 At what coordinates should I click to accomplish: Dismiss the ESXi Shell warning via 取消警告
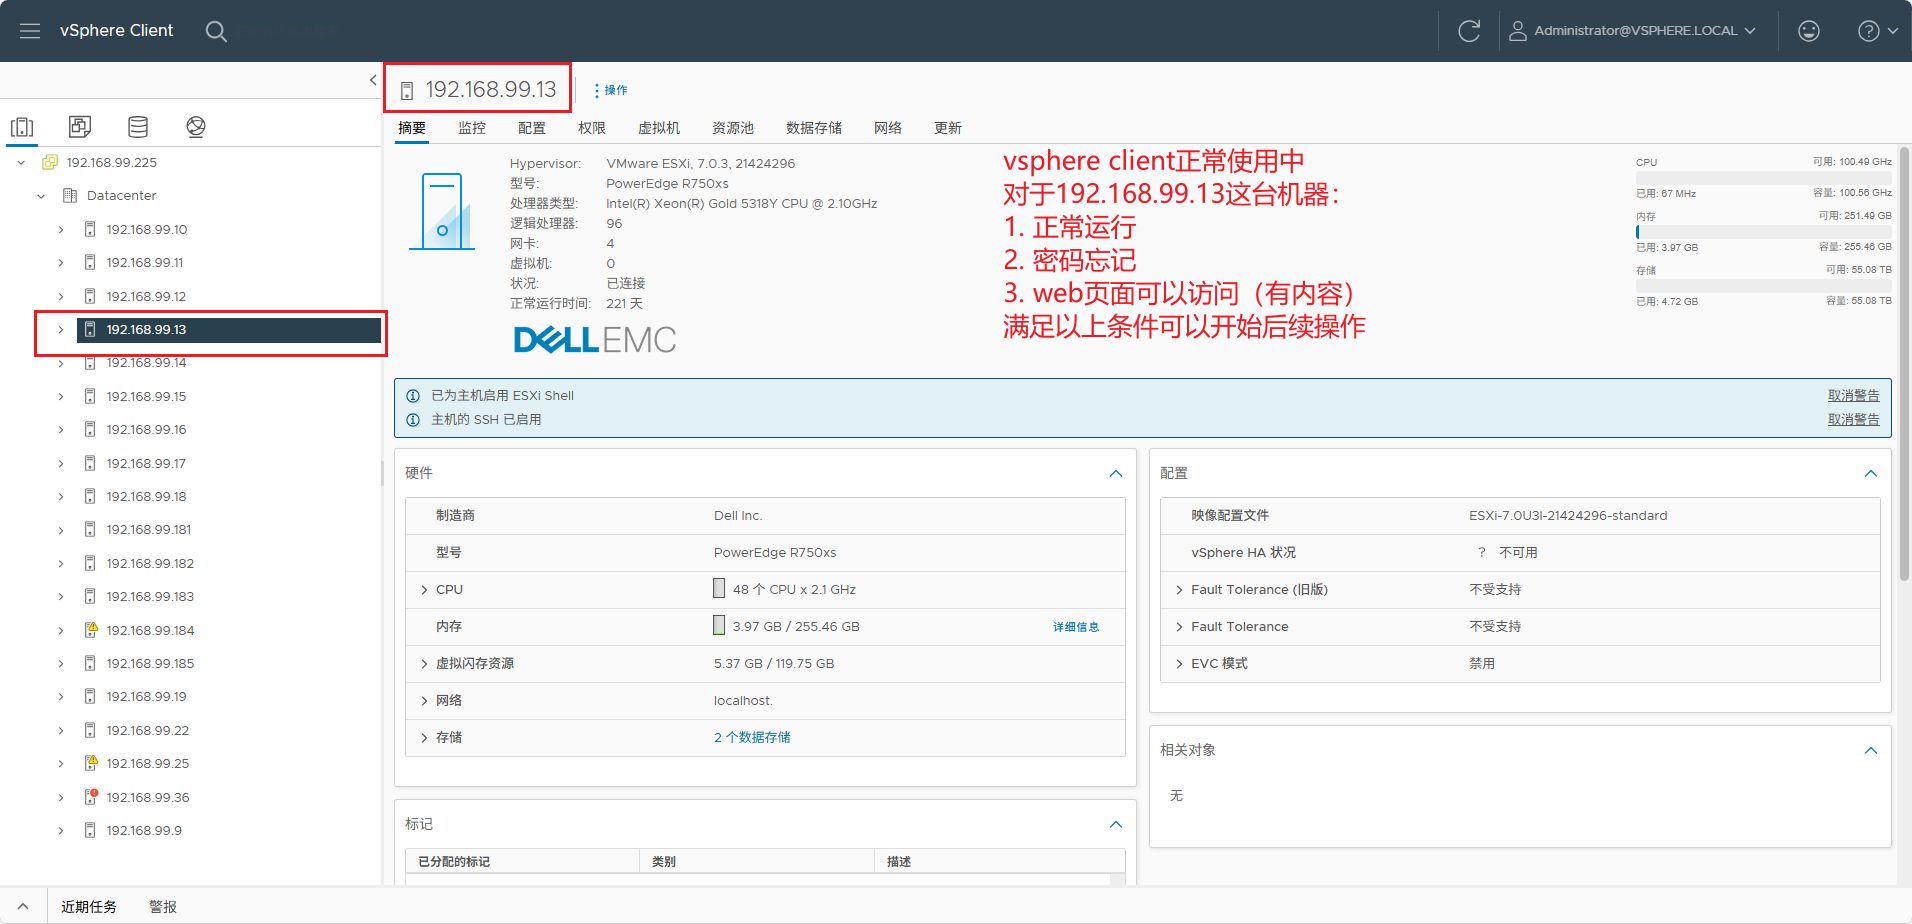(x=1854, y=396)
